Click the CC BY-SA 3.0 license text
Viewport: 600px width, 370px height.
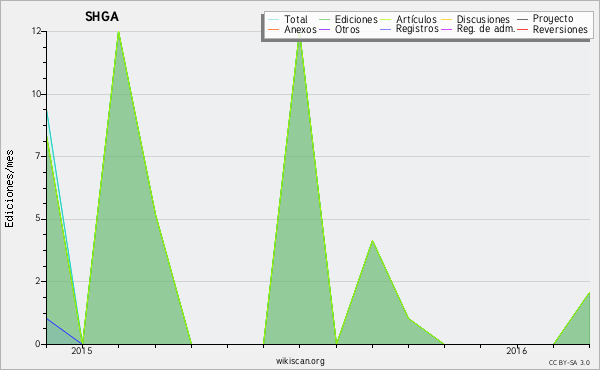pos(569,362)
